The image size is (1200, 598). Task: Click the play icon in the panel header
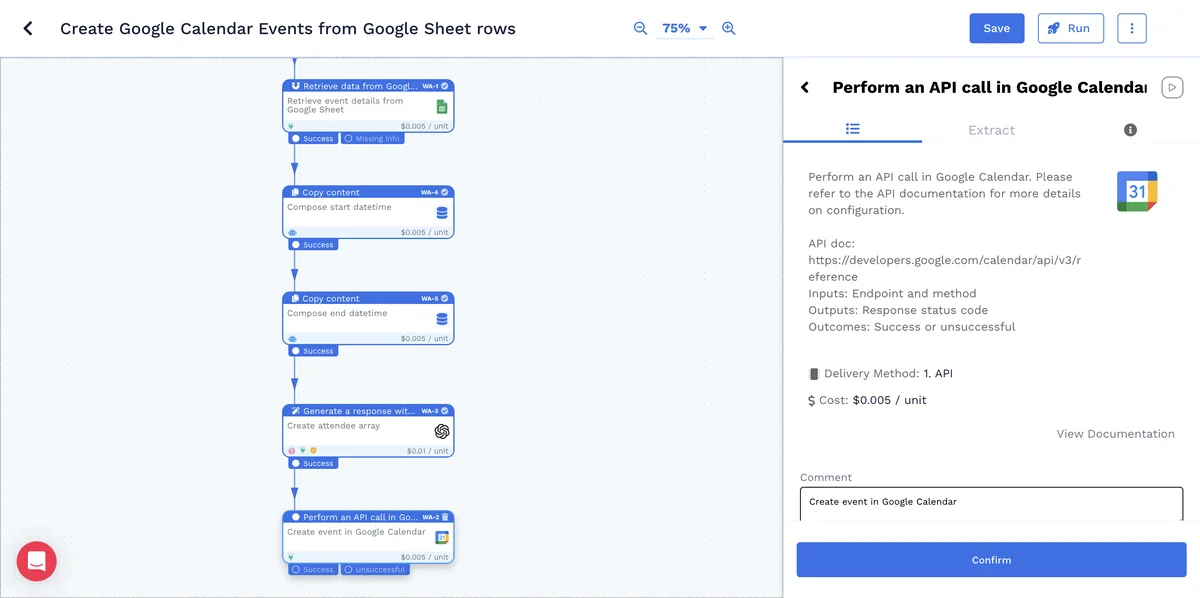[x=1172, y=88]
